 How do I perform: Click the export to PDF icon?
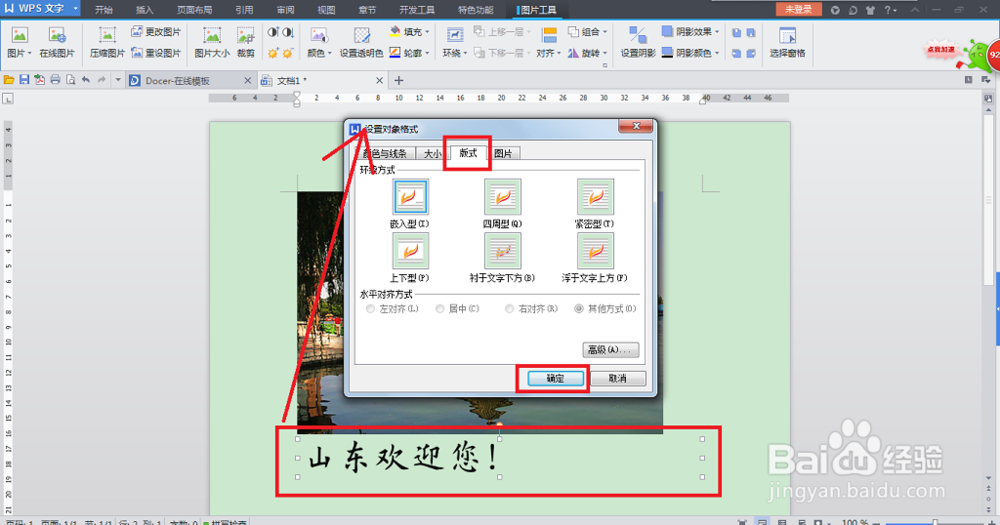pyautogui.click(x=40, y=80)
